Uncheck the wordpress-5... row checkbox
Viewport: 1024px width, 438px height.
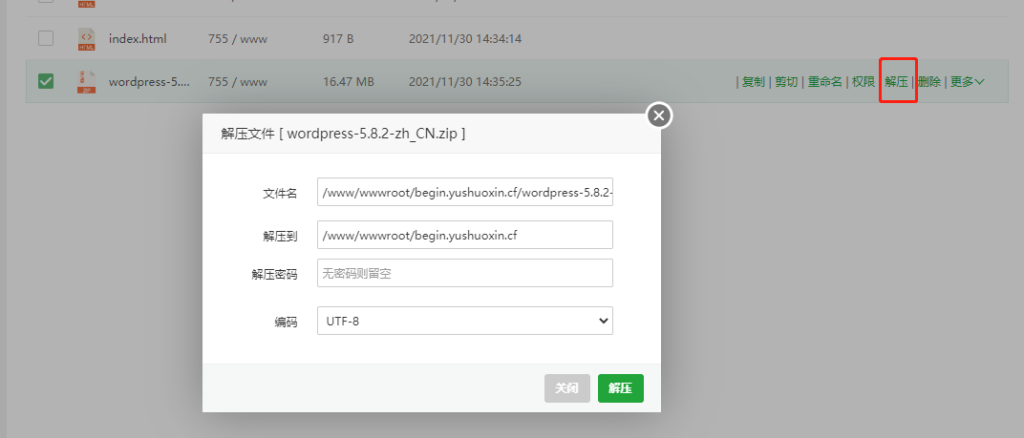click(46, 82)
